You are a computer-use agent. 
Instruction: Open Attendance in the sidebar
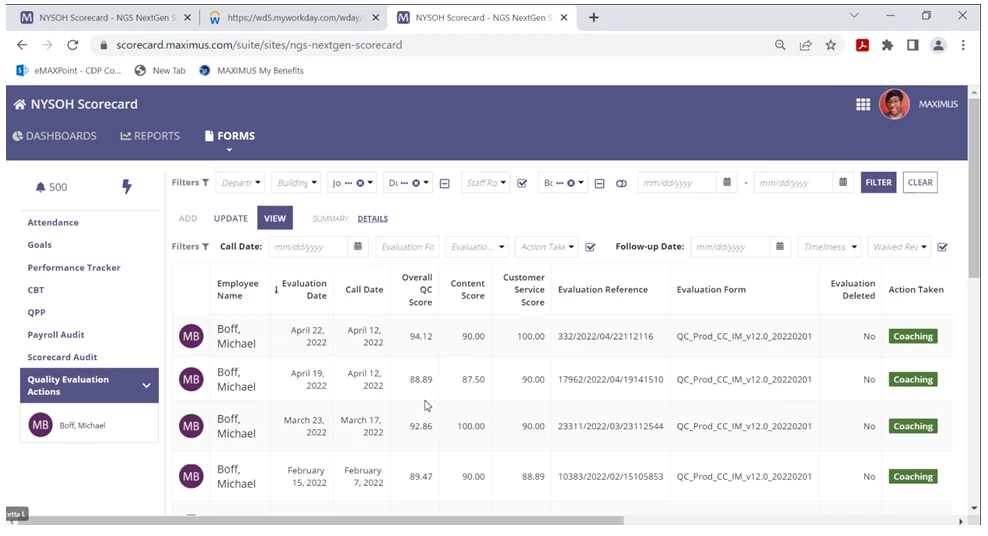pyautogui.click(x=53, y=222)
